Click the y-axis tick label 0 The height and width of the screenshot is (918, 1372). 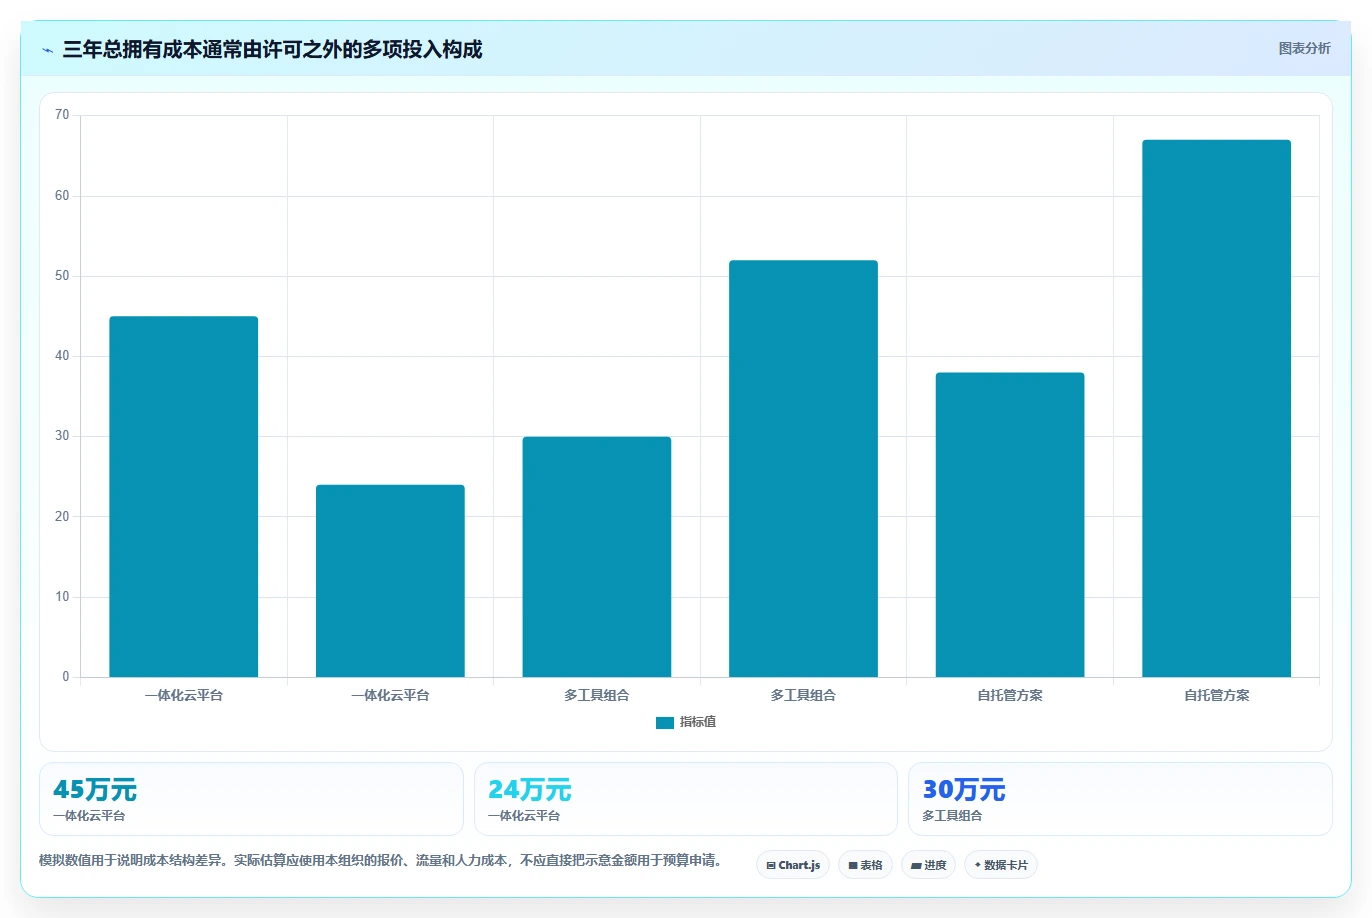66,677
